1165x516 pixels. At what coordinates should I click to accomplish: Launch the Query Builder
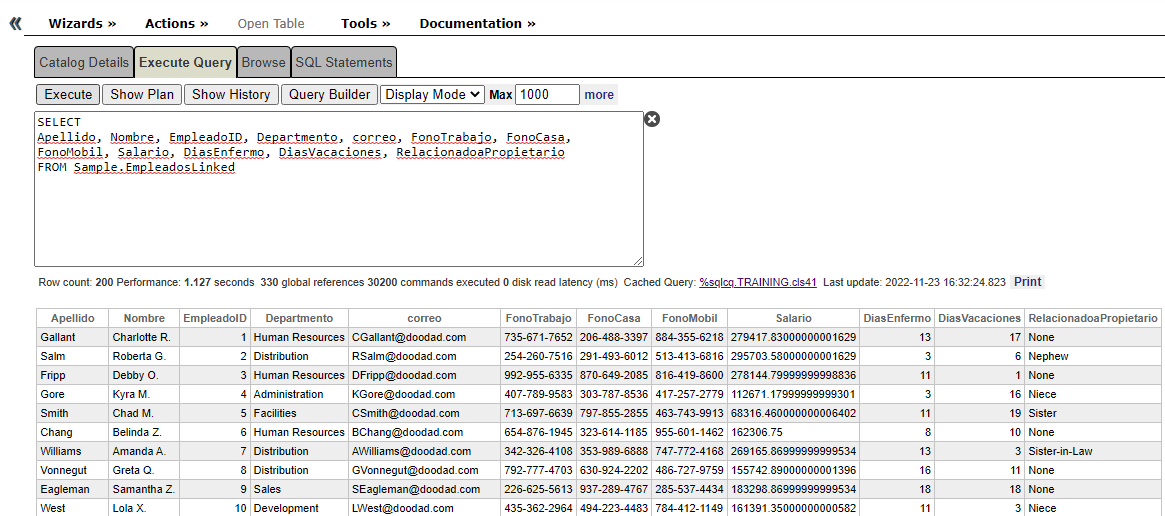329,94
